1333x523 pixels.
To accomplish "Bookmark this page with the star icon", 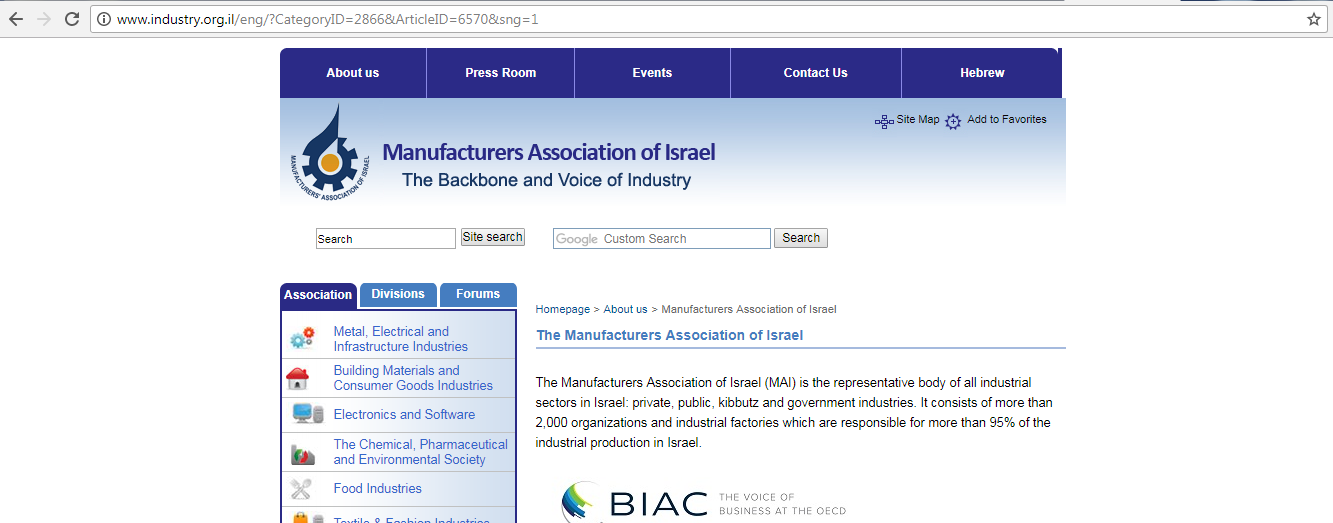I will pos(1313,19).
